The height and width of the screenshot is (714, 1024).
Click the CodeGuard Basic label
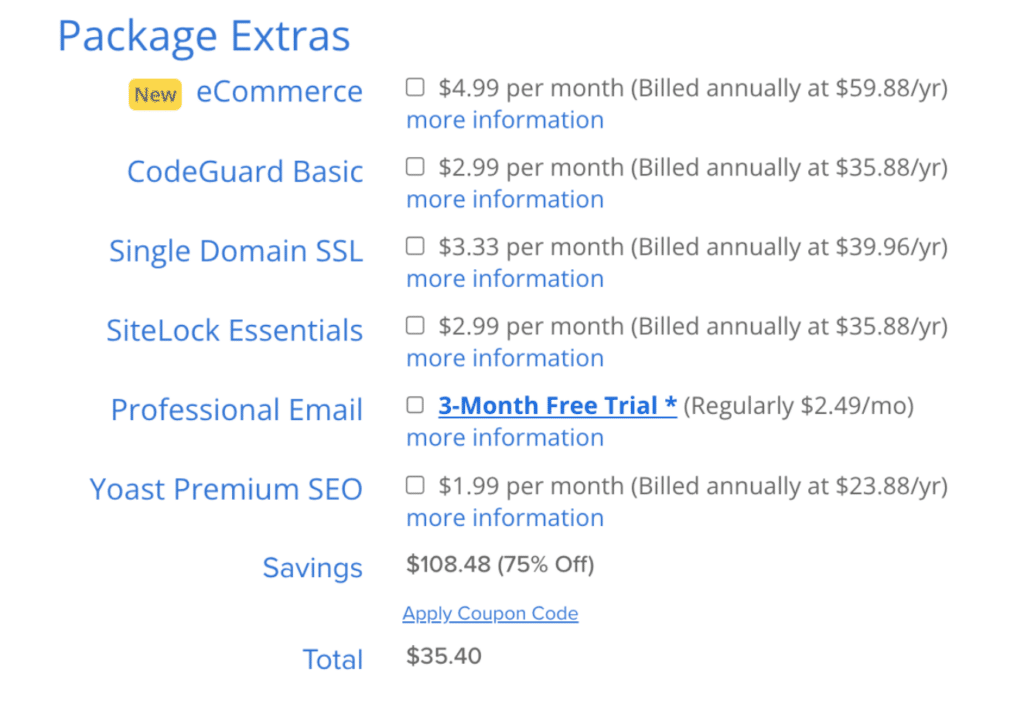pyautogui.click(x=244, y=171)
